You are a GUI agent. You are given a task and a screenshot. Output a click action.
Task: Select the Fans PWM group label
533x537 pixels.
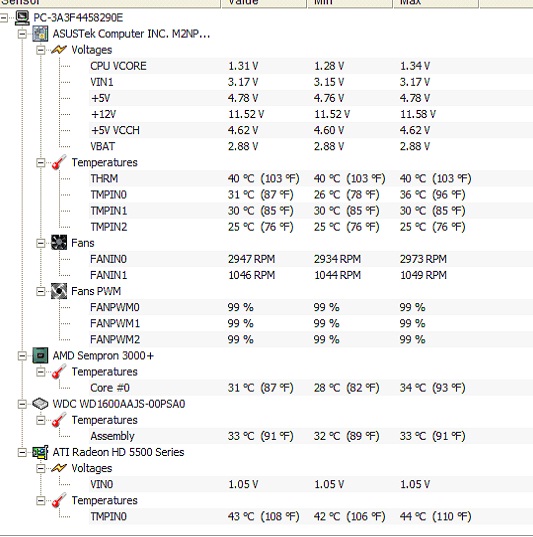pos(96,291)
